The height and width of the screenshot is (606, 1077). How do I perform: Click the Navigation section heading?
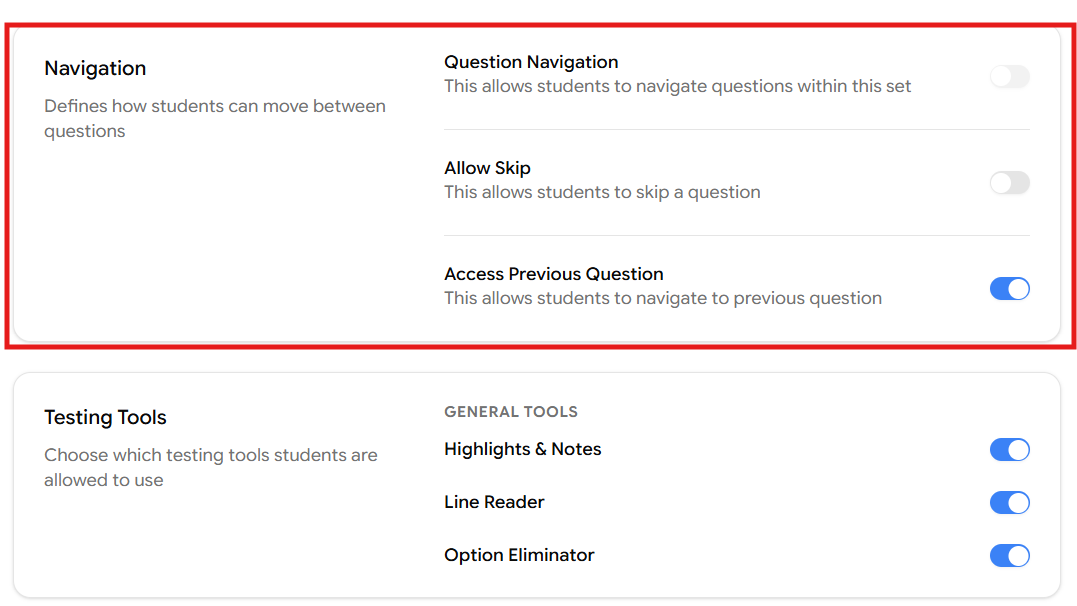pyautogui.click(x=95, y=68)
